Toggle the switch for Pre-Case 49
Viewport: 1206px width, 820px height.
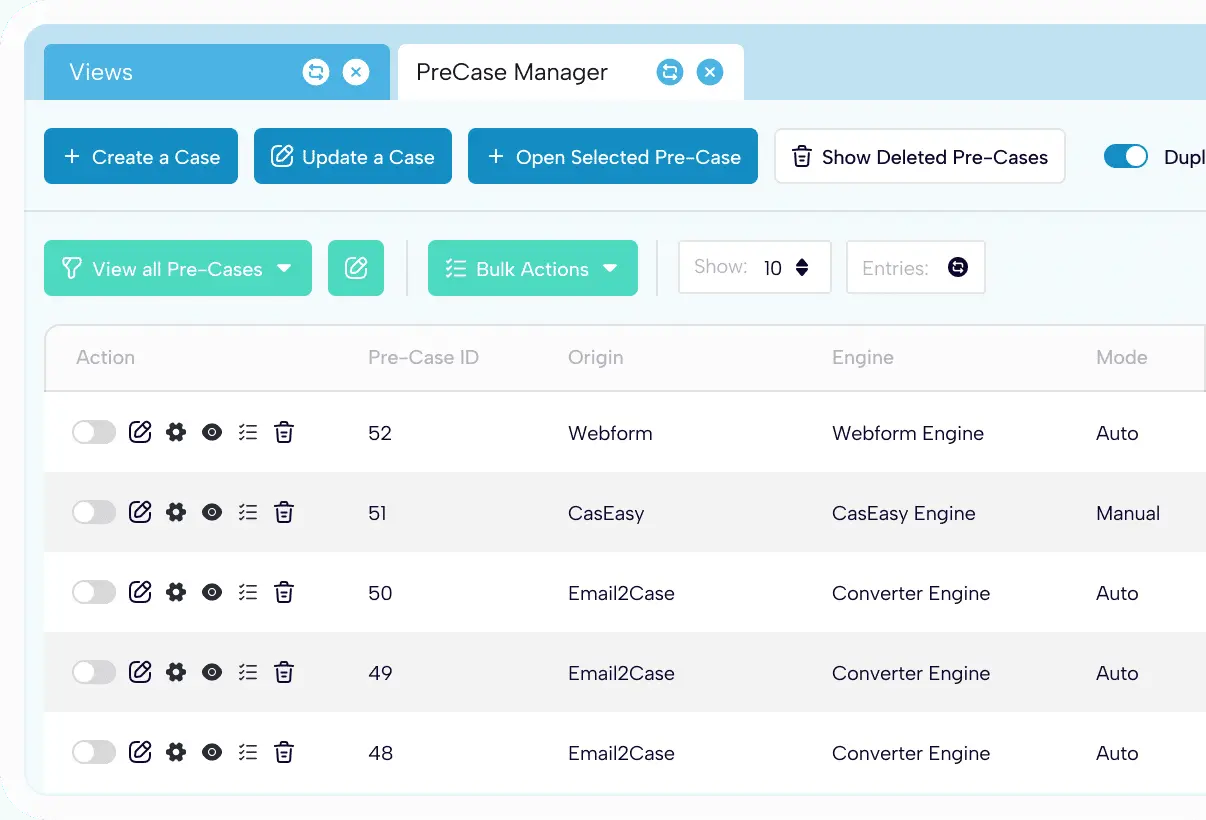click(94, 672)
